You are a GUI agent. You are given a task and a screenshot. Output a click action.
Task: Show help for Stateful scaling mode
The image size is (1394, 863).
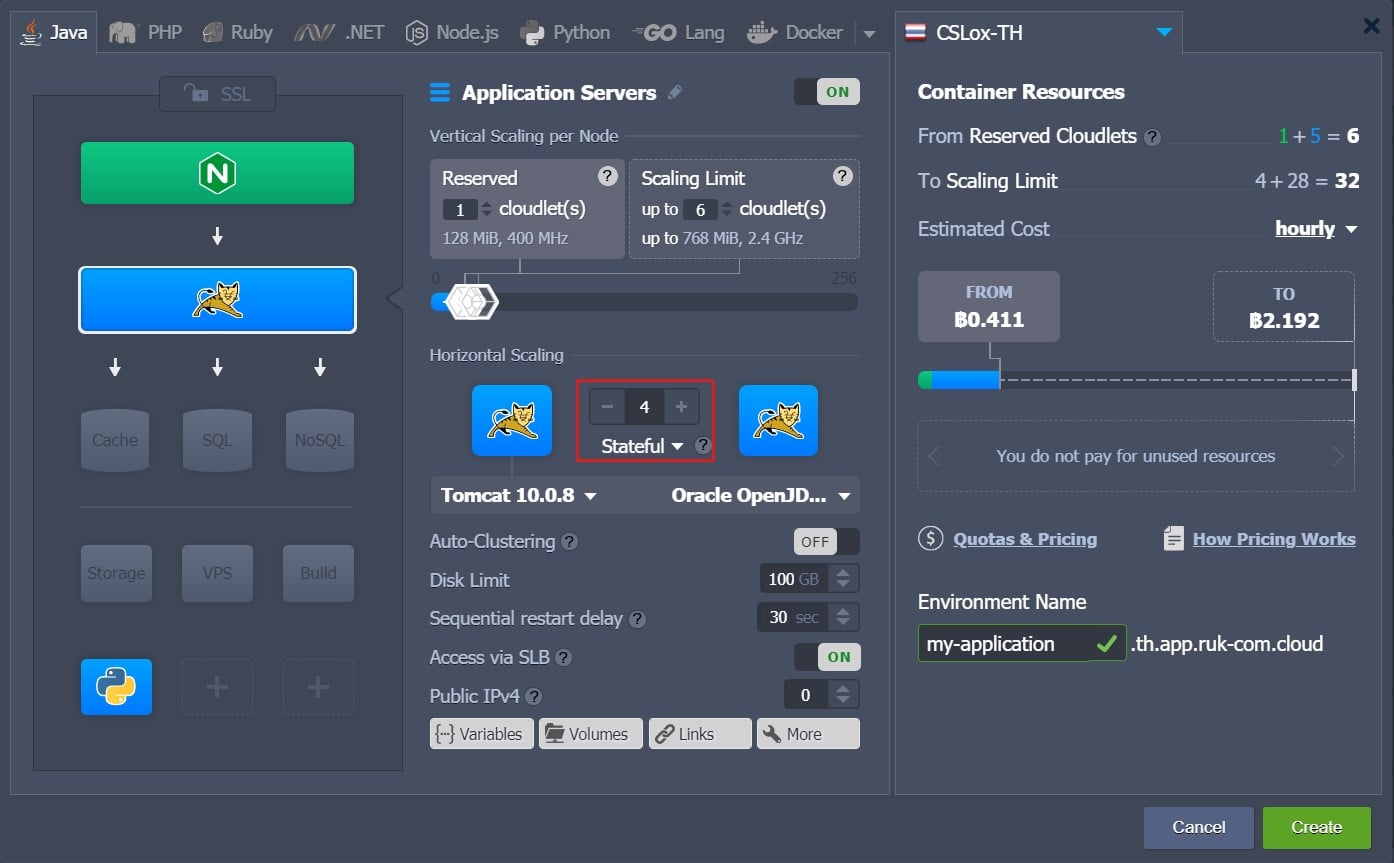coord(703,446)
